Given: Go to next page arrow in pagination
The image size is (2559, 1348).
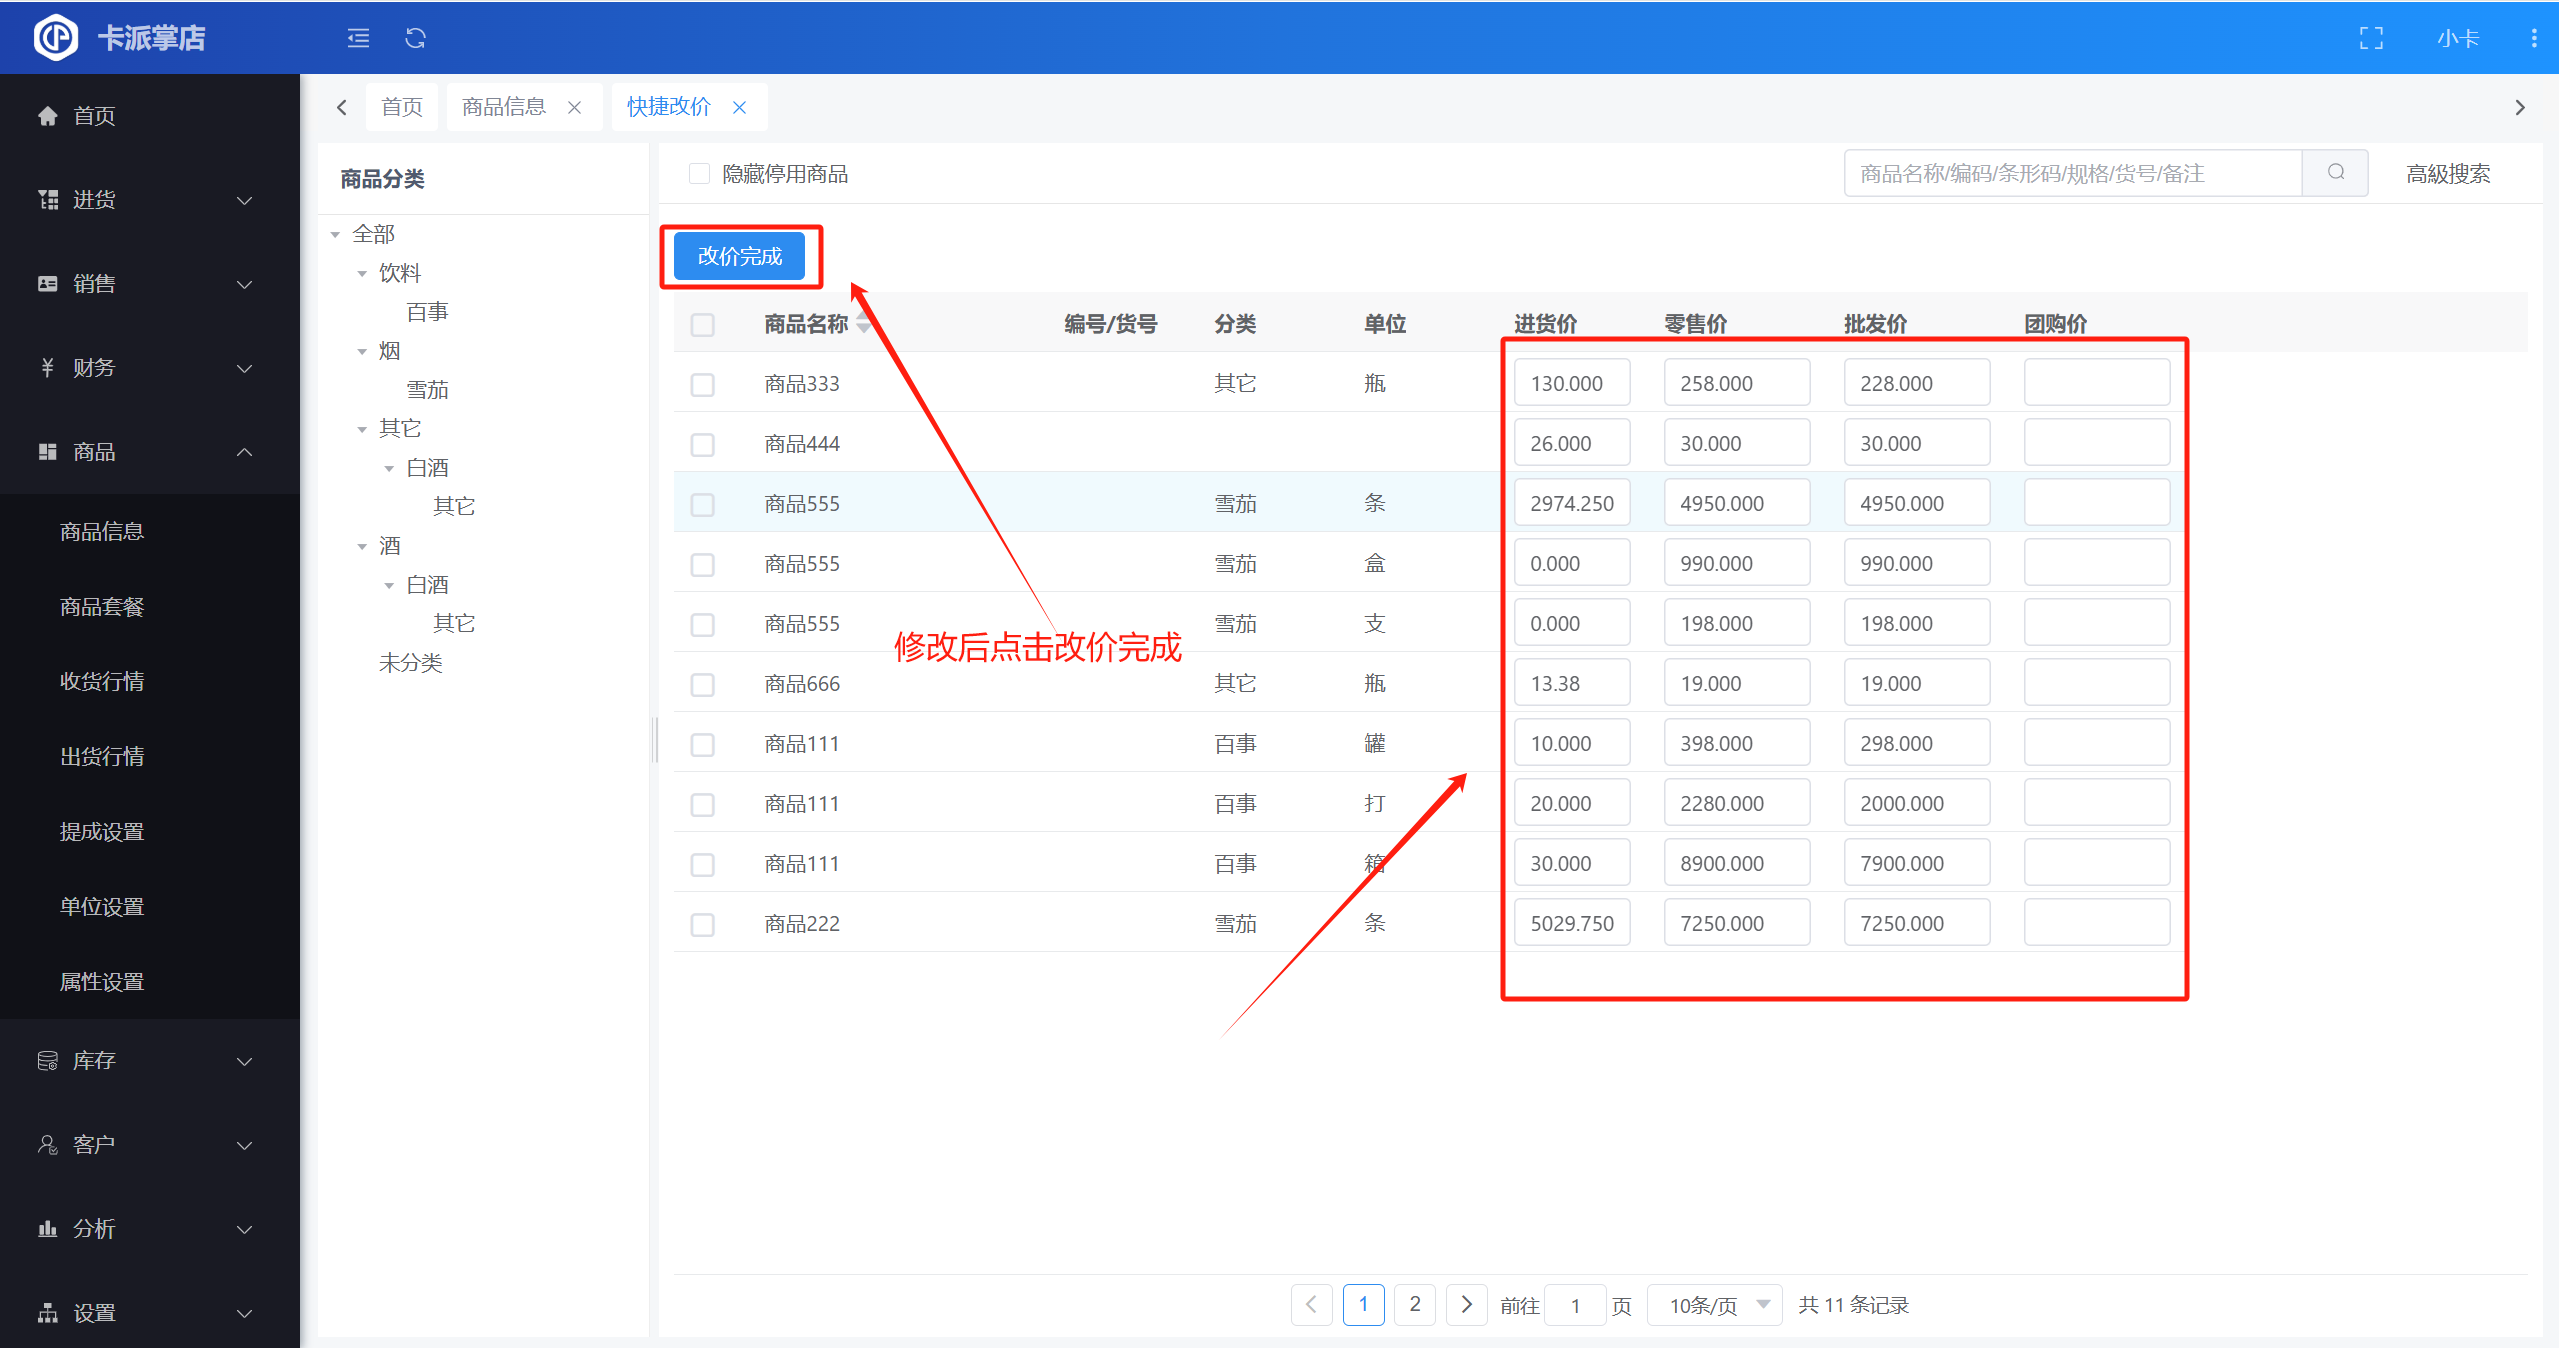Looking at the screenshot, I should click(1466, 1304).
